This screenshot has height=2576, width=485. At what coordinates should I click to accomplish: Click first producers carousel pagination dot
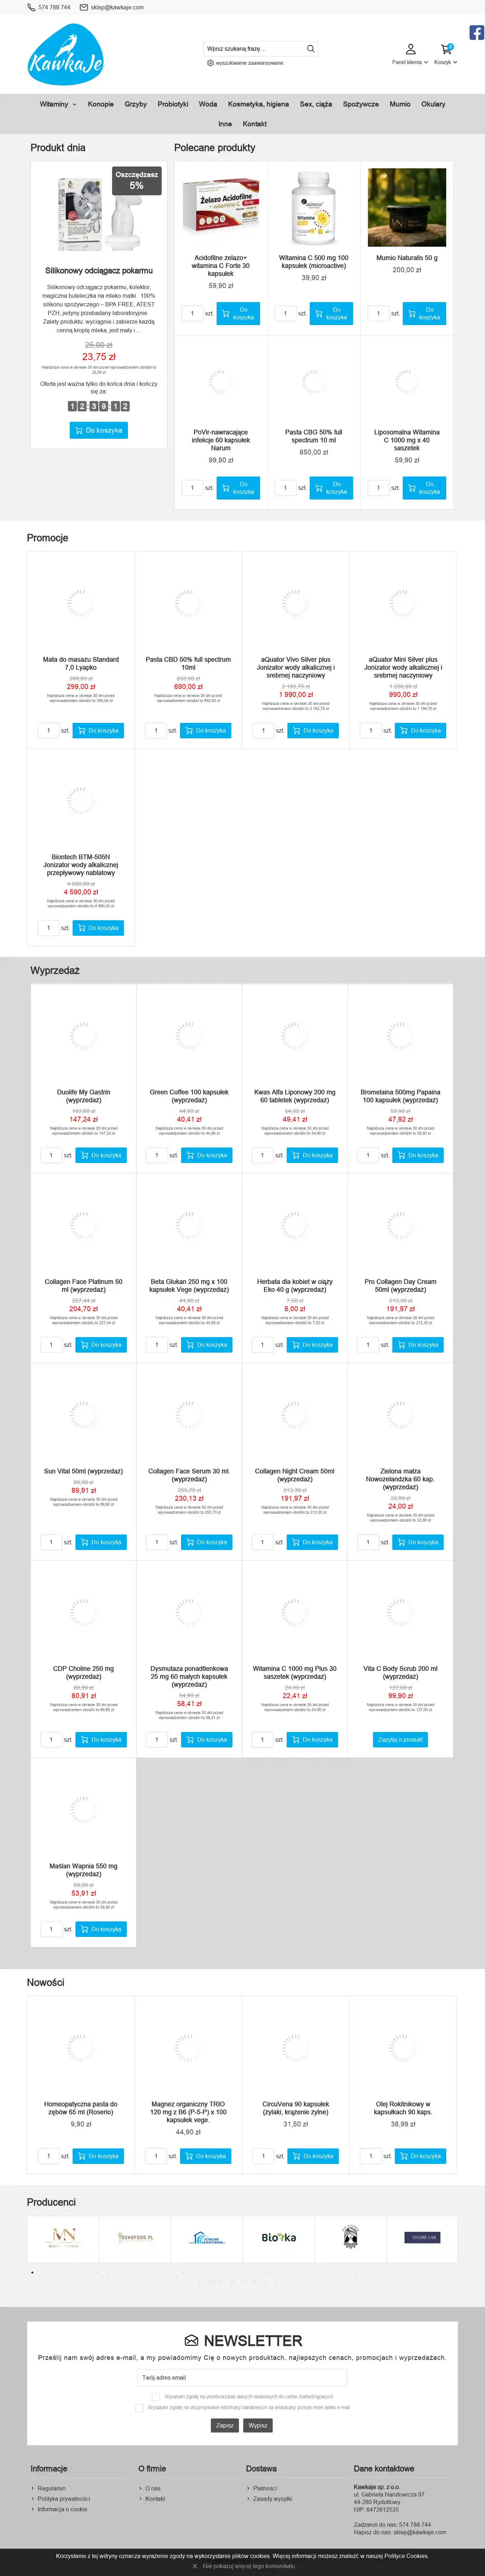[x=32, y=2272]
